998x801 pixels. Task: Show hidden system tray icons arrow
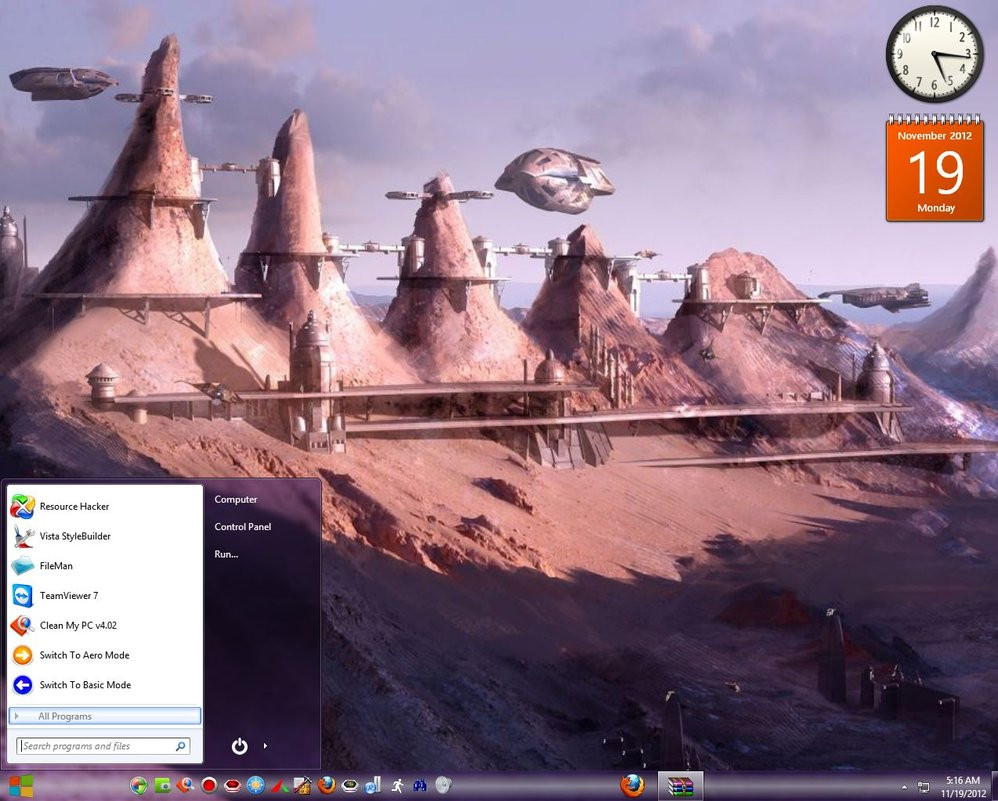pyautogui.click(x=904, y=787)
